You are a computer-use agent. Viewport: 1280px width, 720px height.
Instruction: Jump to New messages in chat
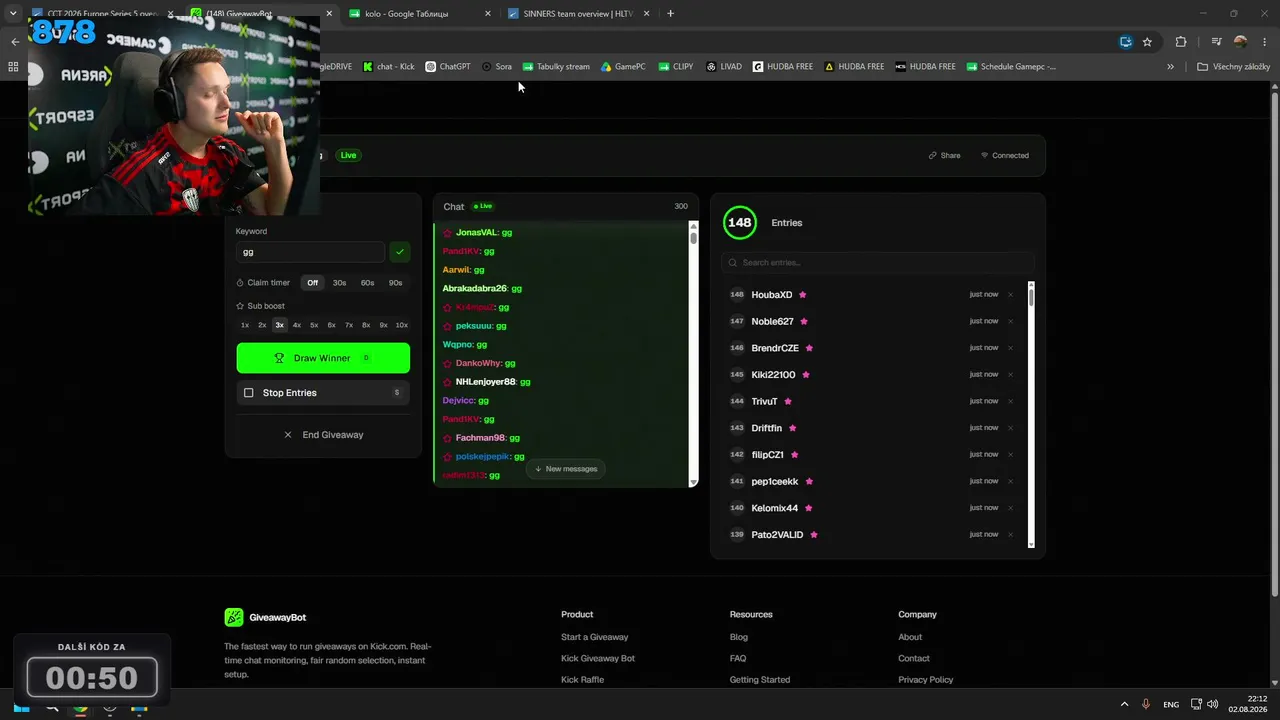click(566, 469)
